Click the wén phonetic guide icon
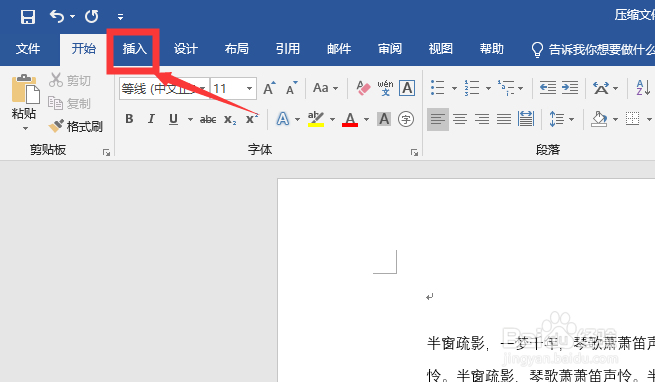Image resolution: width=655 pixels, height=382 pixels. [x=385, y=88]
